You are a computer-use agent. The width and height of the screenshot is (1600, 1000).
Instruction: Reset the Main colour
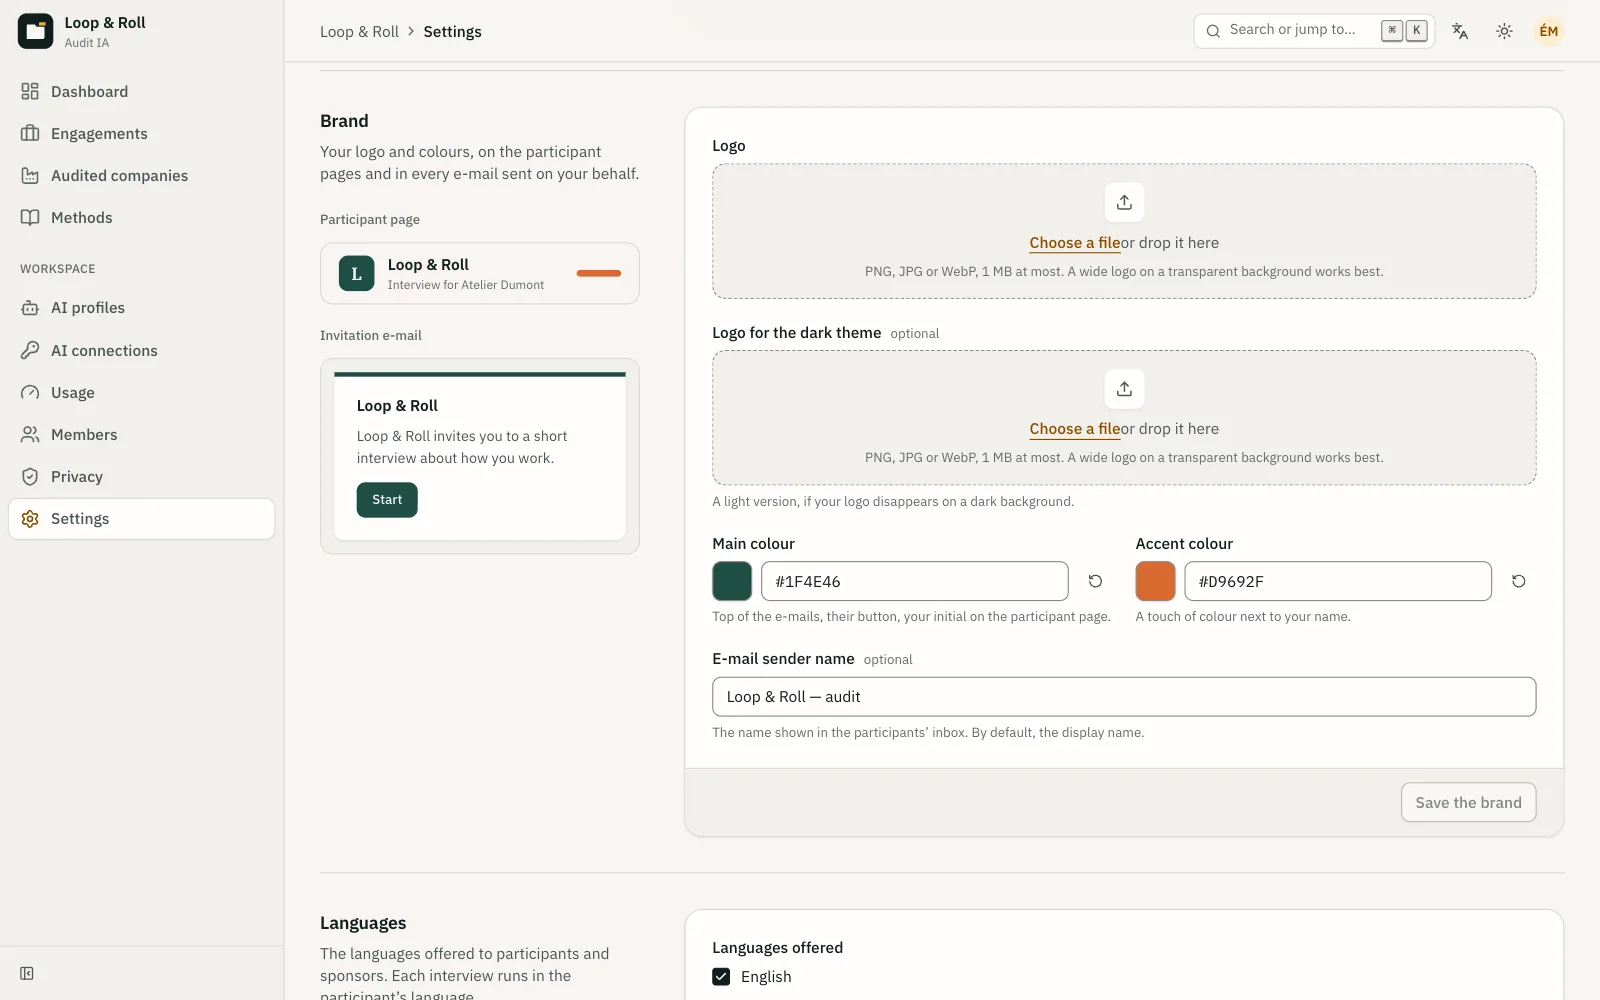[1095, 581]
